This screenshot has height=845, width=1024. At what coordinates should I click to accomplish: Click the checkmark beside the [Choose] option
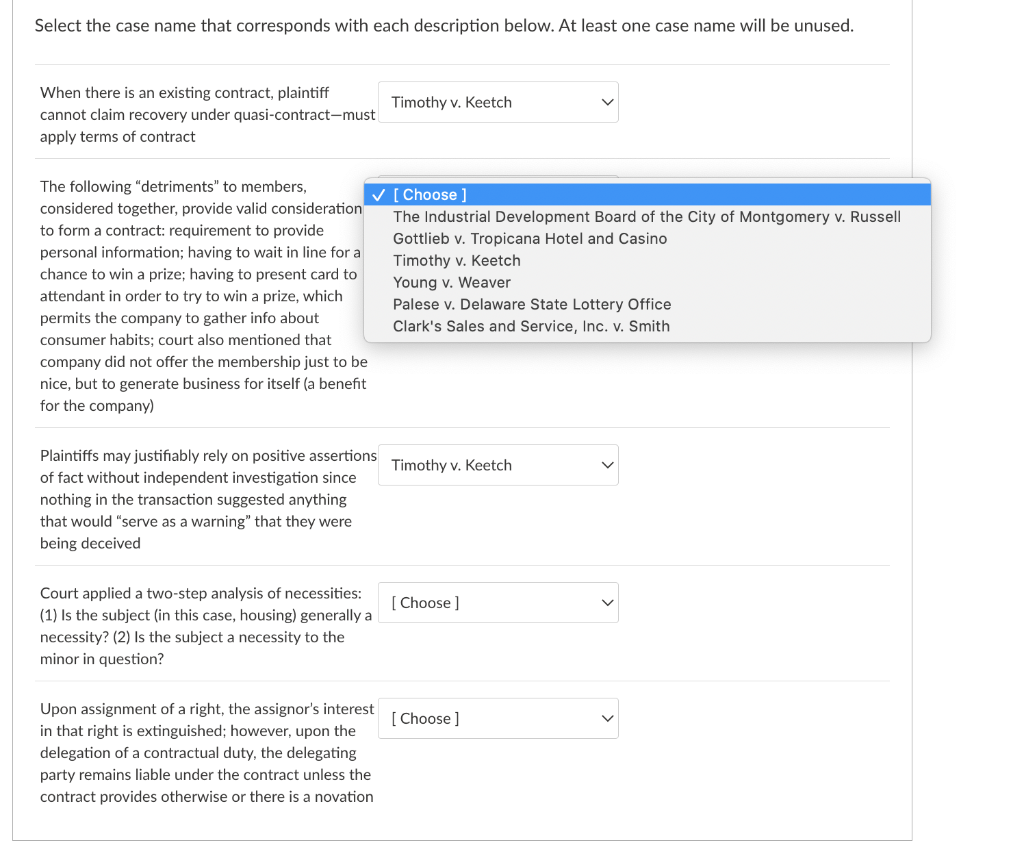[x=378, y=194]
